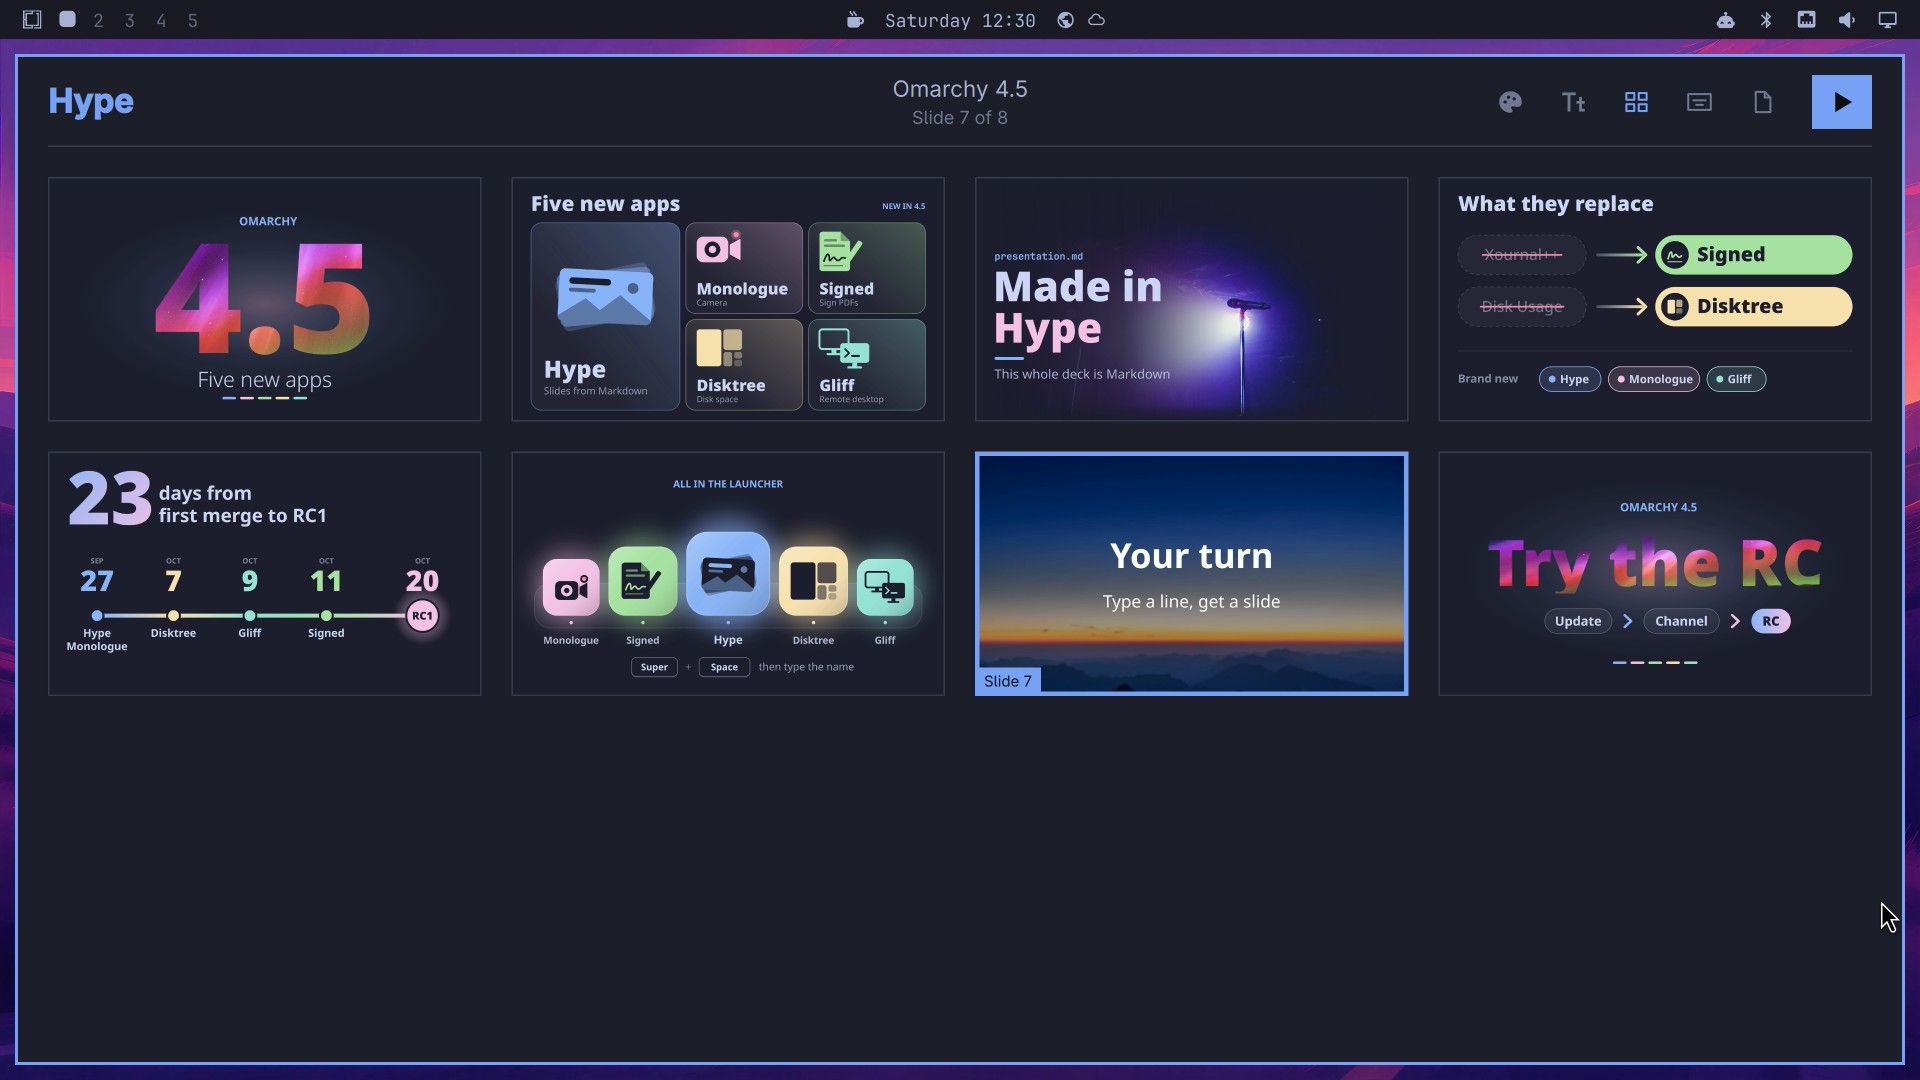This screenshot has width=1920, height=1080.
Task: Click the system monitor tray icon
Action: pos(1806,19)
